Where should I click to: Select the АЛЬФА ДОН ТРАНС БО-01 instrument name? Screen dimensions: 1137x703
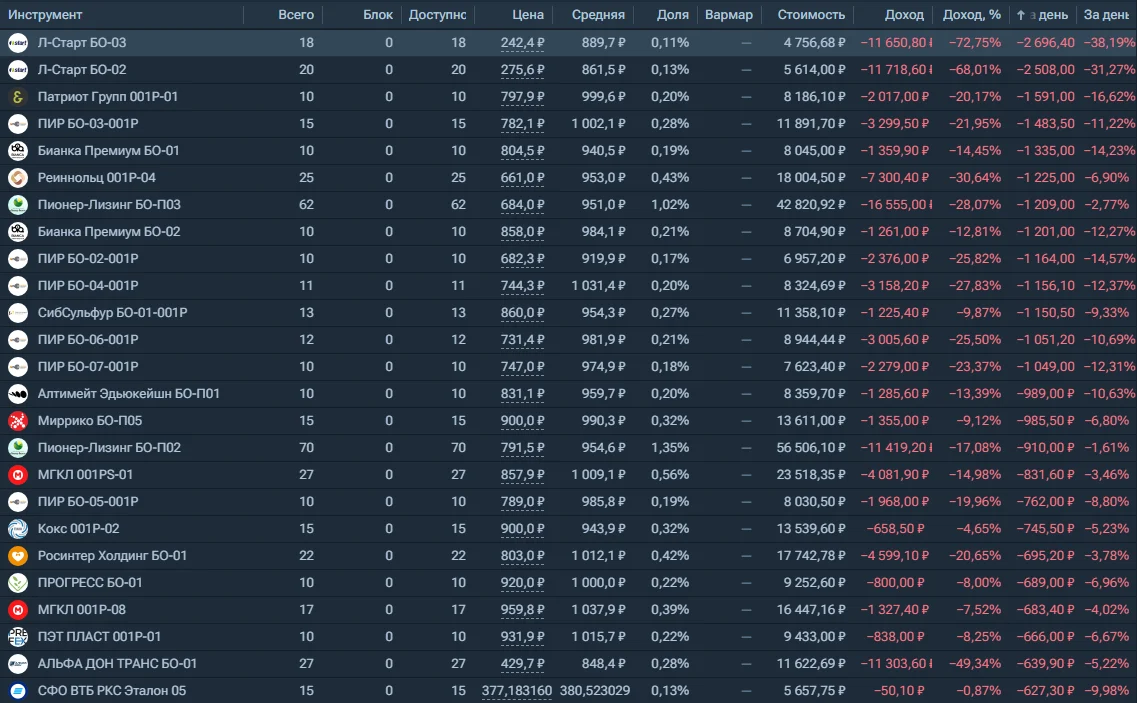(117, 664)
